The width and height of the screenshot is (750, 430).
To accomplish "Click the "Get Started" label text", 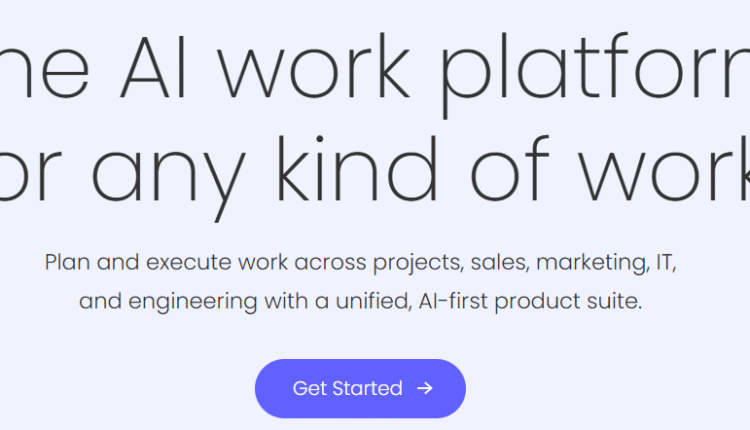I will coord(348,388).
